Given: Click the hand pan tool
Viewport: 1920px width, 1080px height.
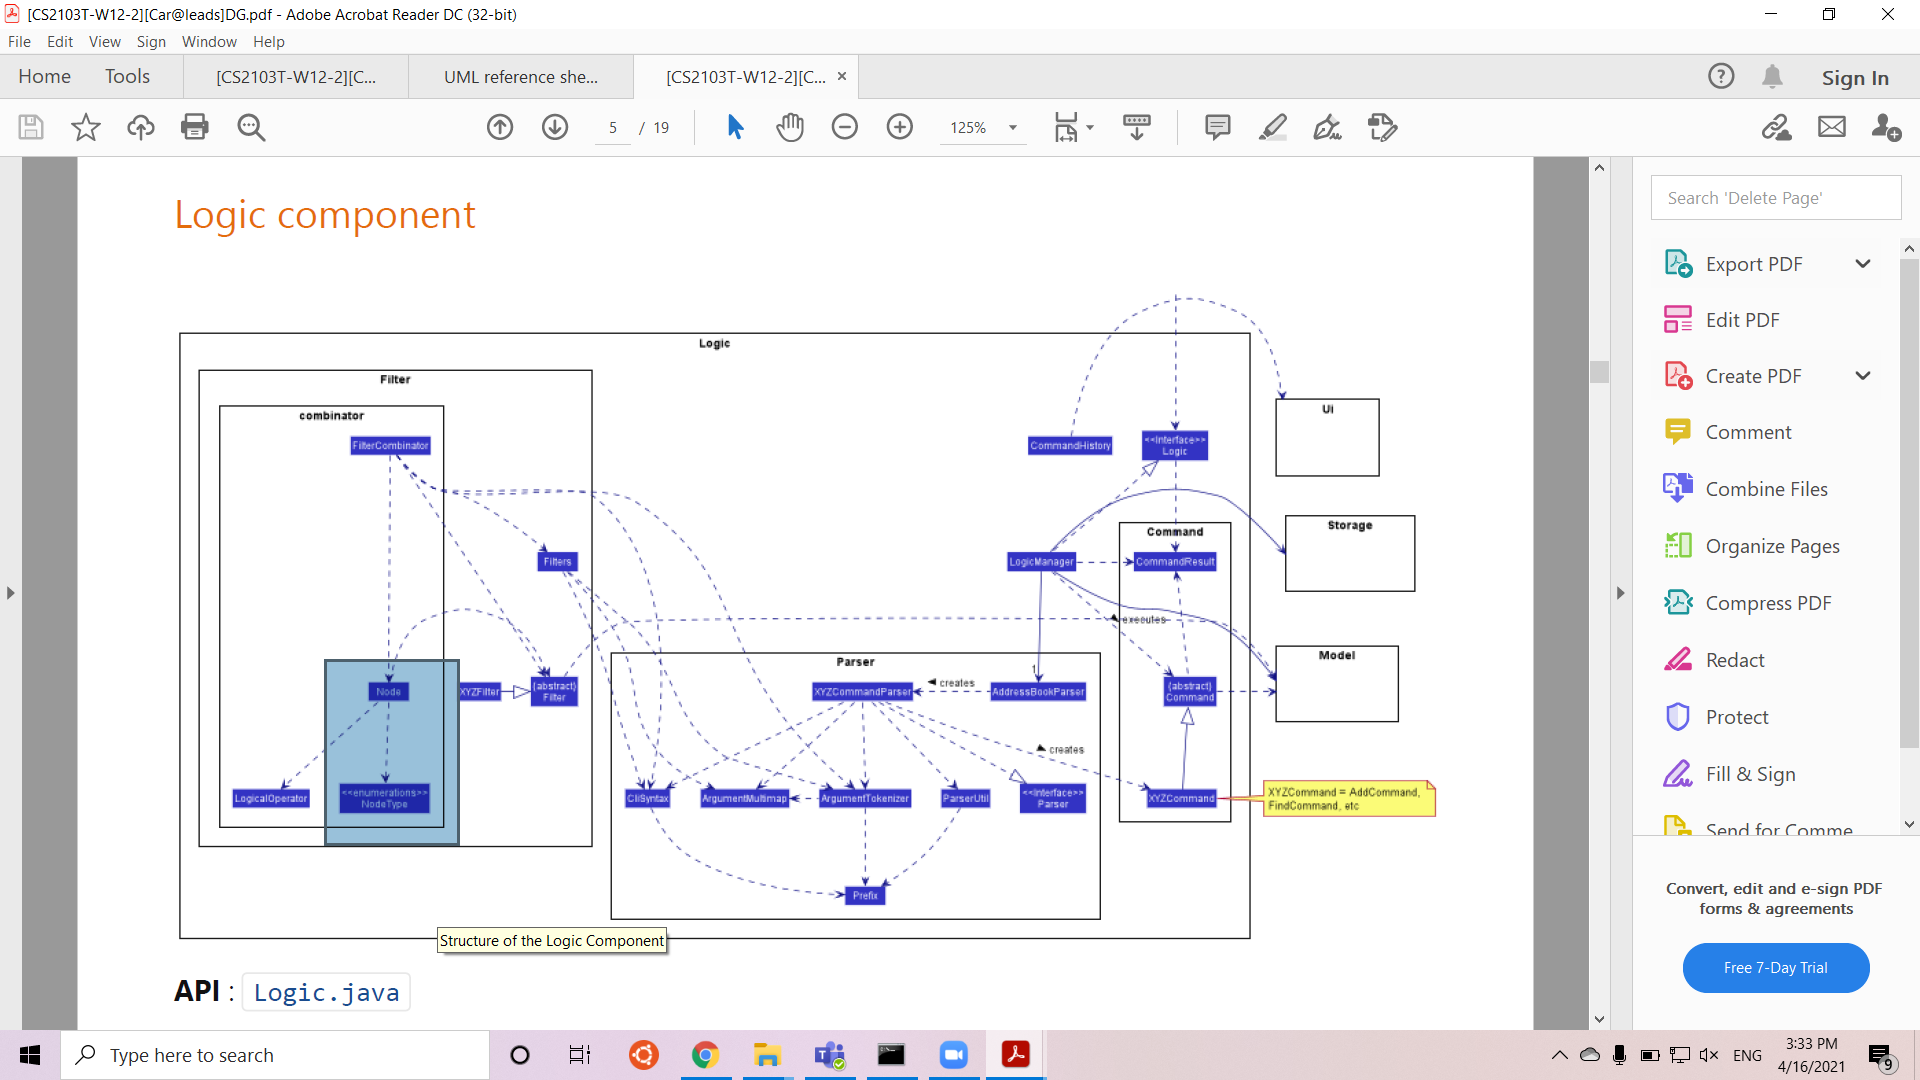Looking at the screenshot, I should 790,127.
